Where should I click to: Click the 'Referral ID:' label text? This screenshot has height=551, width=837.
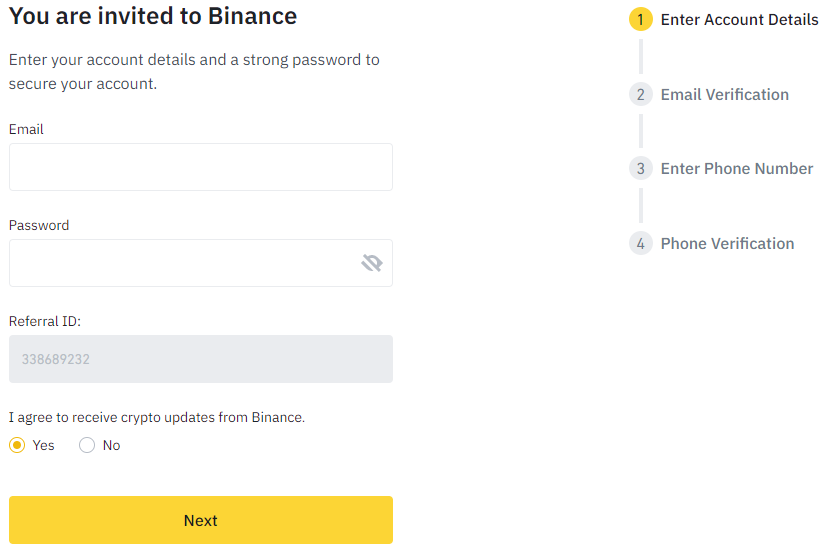[x=44, y=321]
